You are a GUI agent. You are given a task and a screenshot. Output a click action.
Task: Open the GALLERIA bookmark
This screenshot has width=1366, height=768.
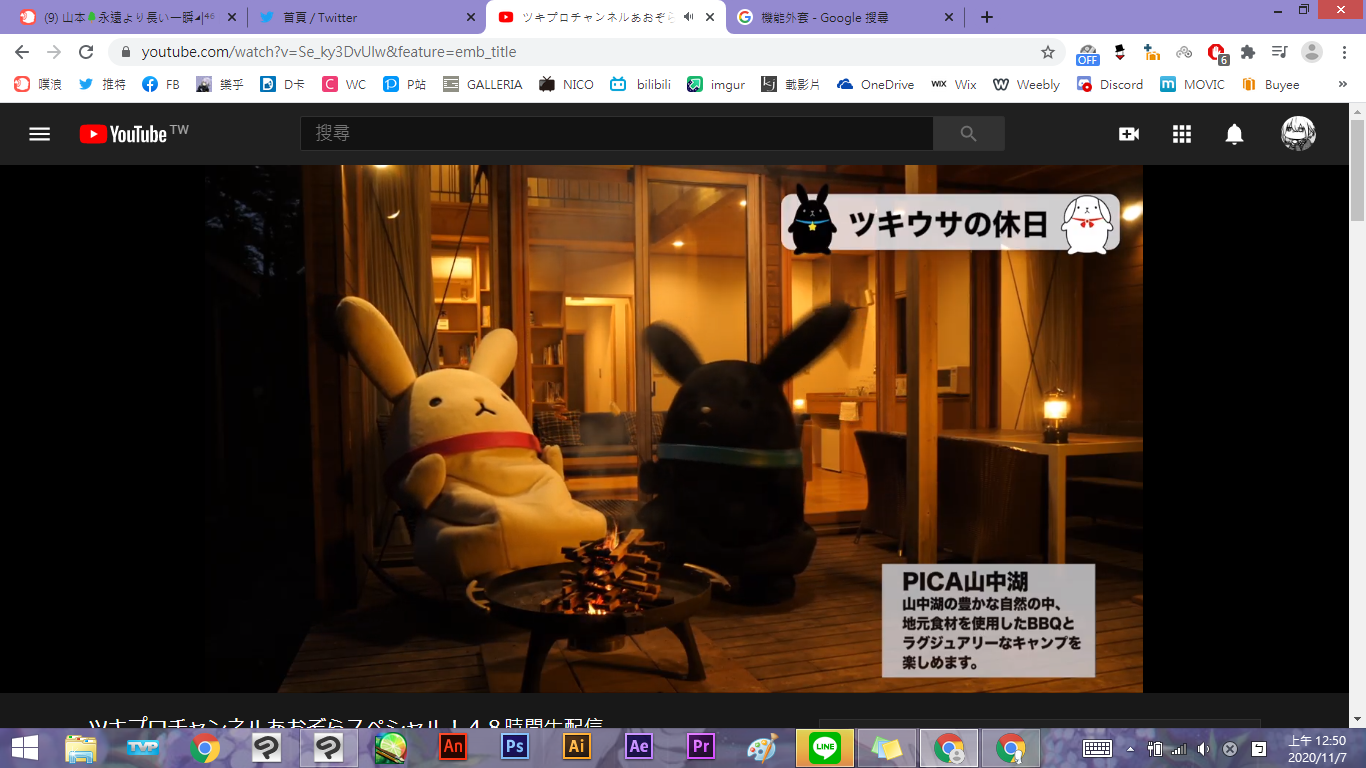point(482,85)
